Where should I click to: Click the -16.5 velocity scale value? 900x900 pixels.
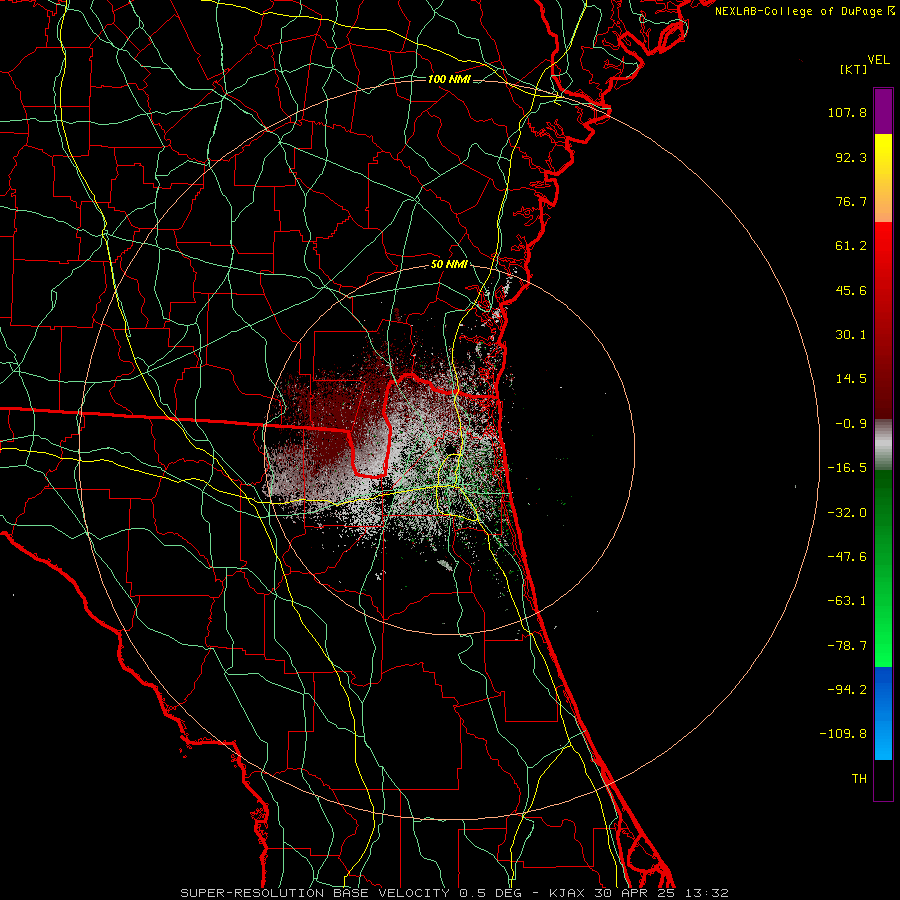coord(847,468)
